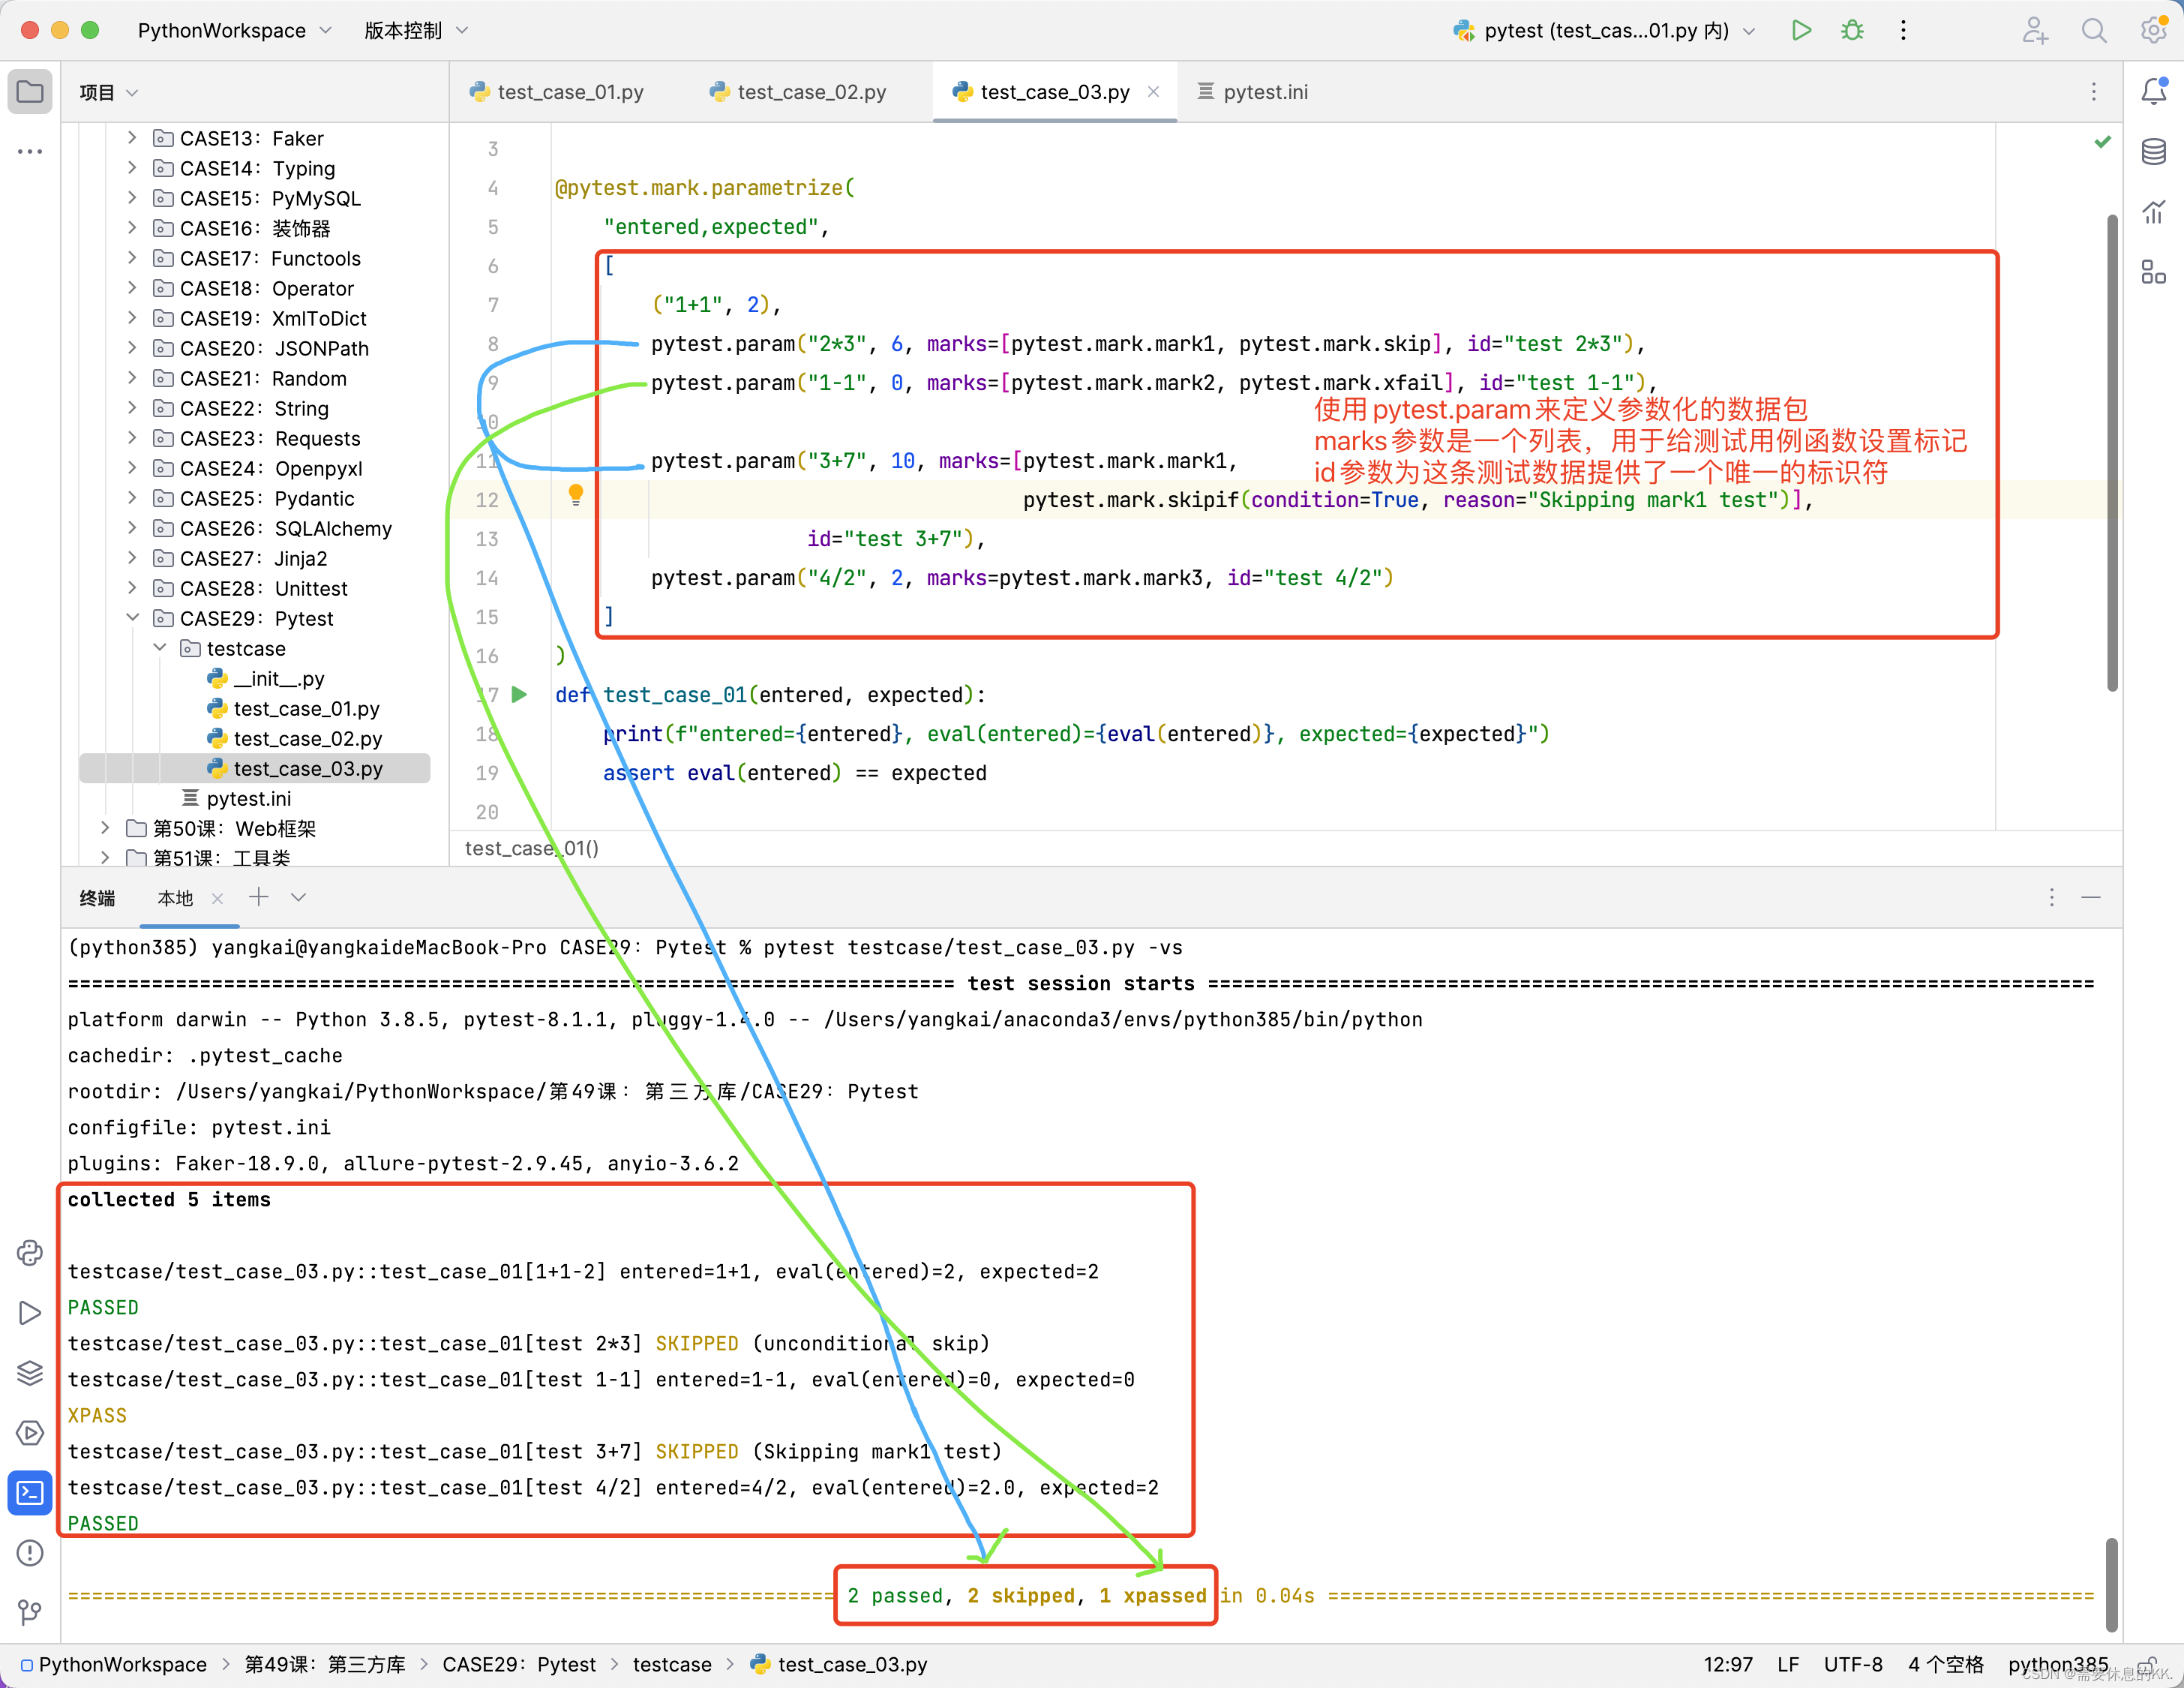Click test_case_02.py in project tree

click(307, 737)
